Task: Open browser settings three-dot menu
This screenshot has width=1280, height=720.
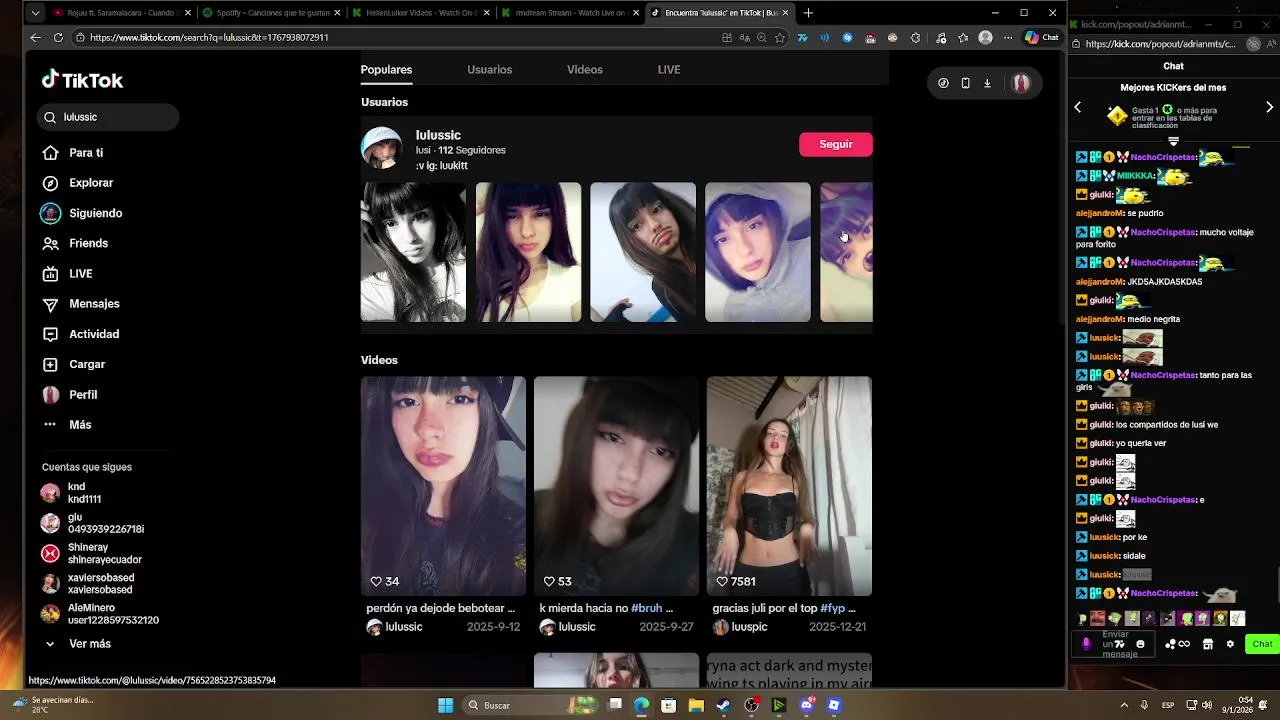Action: (x=1008, y=37)
